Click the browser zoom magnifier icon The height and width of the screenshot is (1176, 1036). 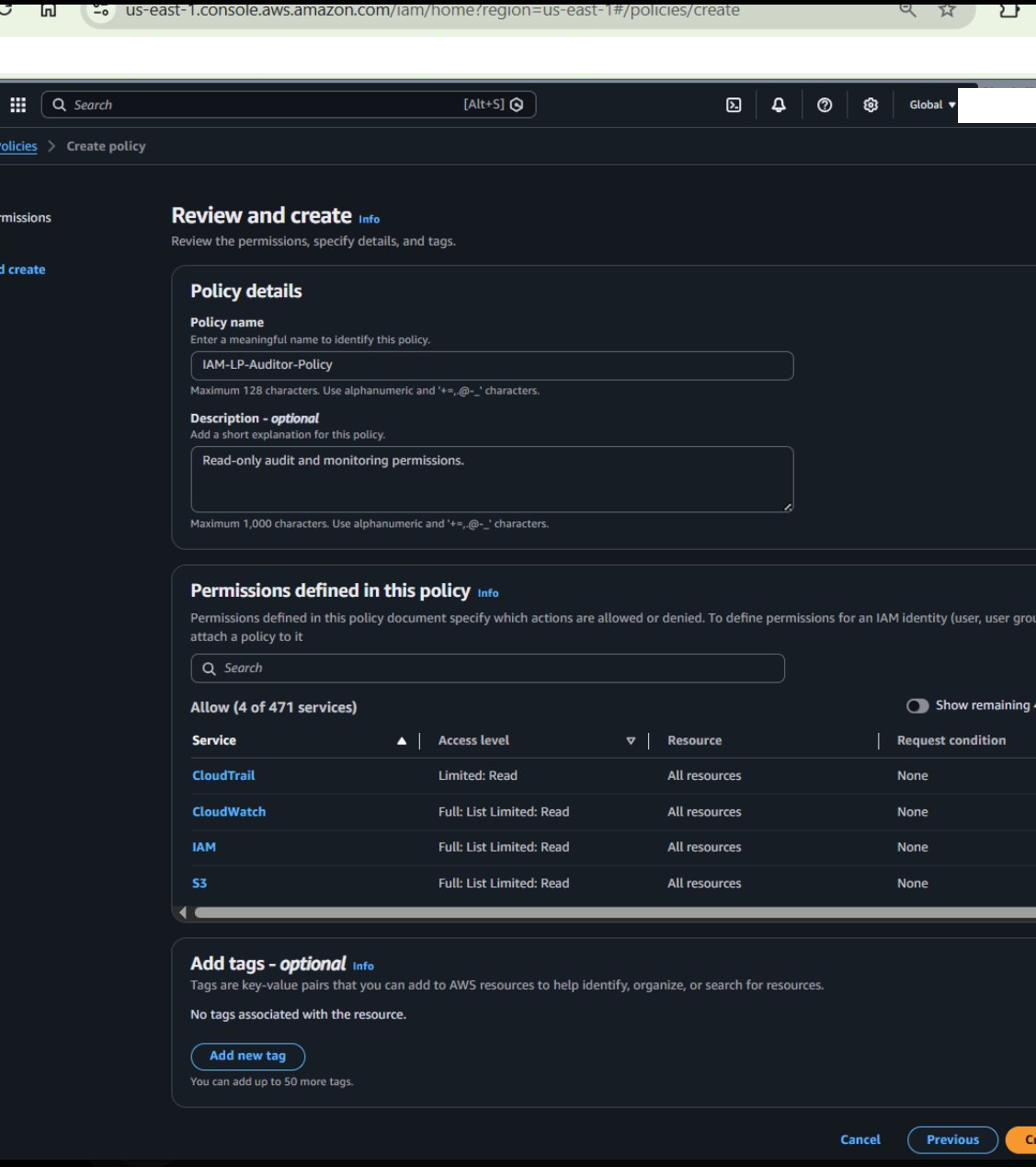tap(908, 10)
